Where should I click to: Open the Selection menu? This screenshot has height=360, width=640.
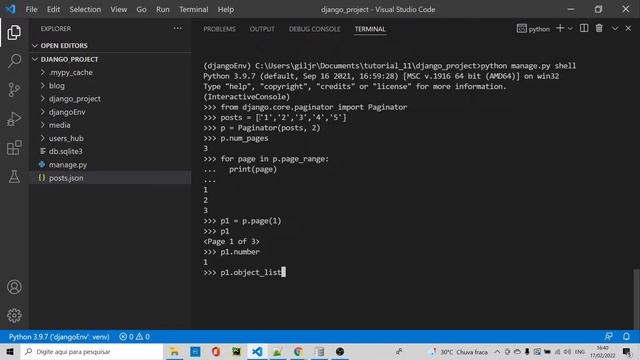click(85, 9)
